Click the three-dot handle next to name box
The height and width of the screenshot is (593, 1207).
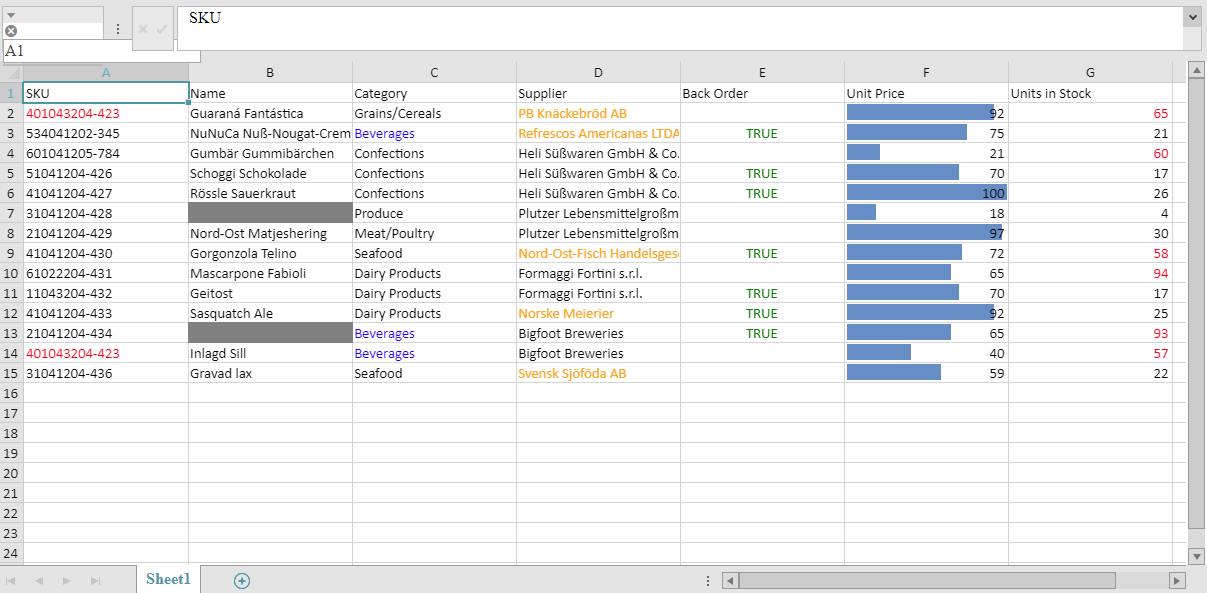(117, 30)
